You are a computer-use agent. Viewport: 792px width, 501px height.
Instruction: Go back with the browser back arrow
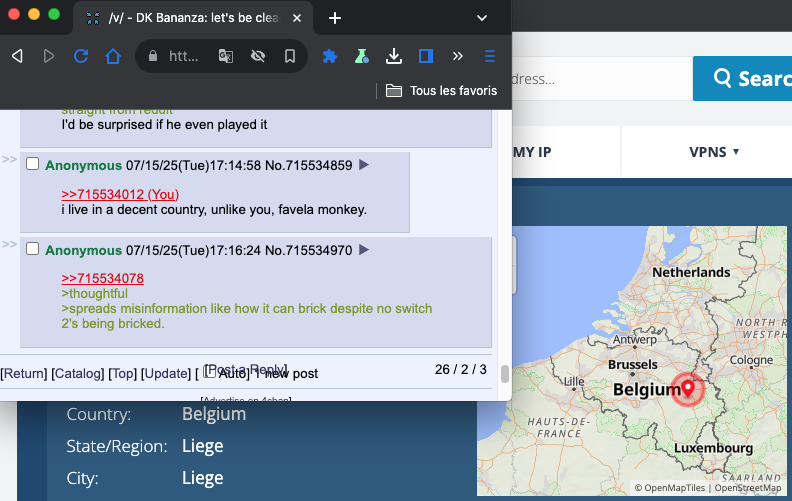point(17,56)
